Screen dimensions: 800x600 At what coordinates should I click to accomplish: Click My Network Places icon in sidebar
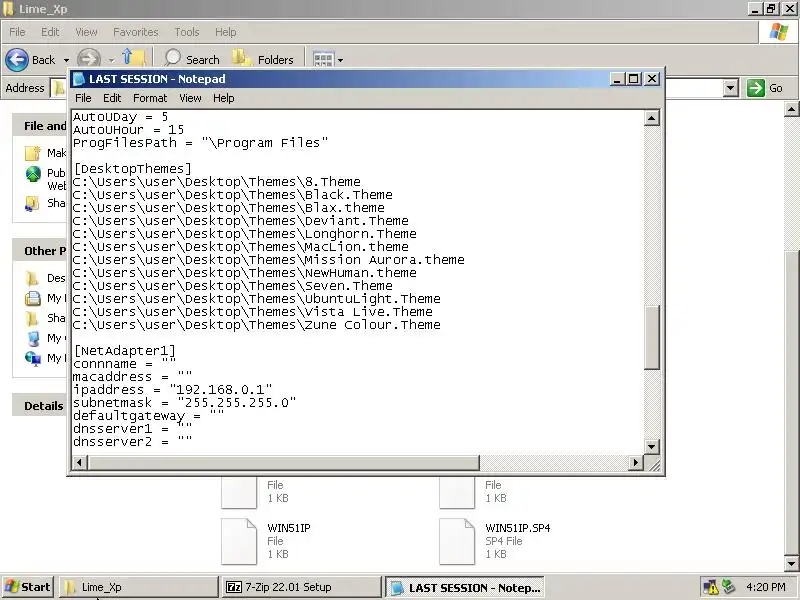click(33, 358)
